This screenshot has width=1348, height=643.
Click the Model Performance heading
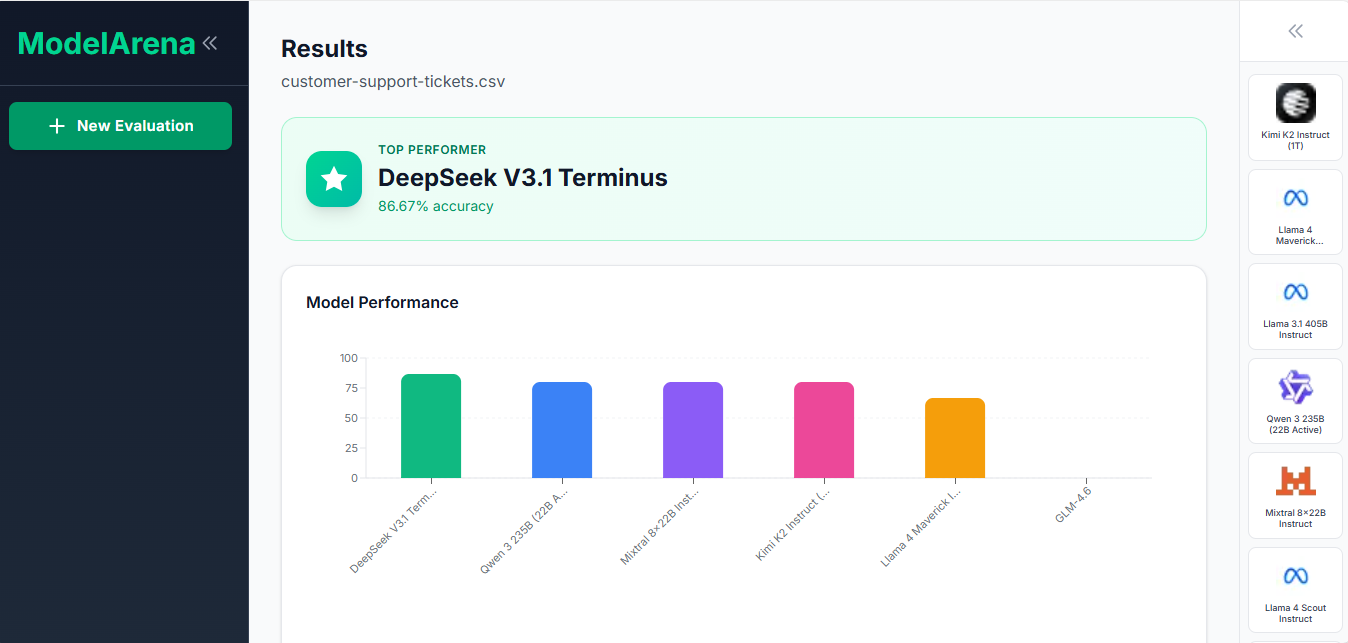point(382,302)
